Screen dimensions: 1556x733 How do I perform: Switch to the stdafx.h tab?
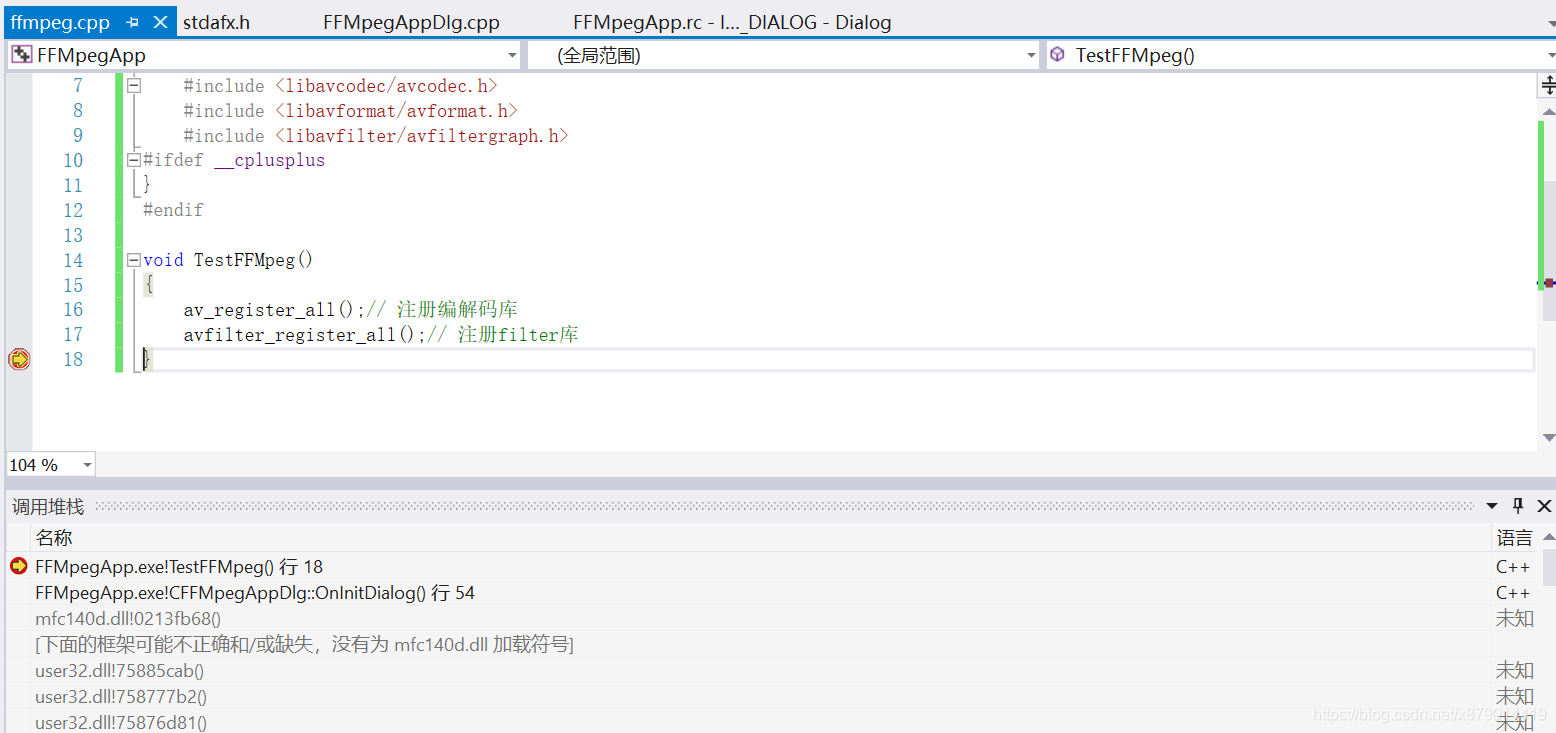pos(216,22)
